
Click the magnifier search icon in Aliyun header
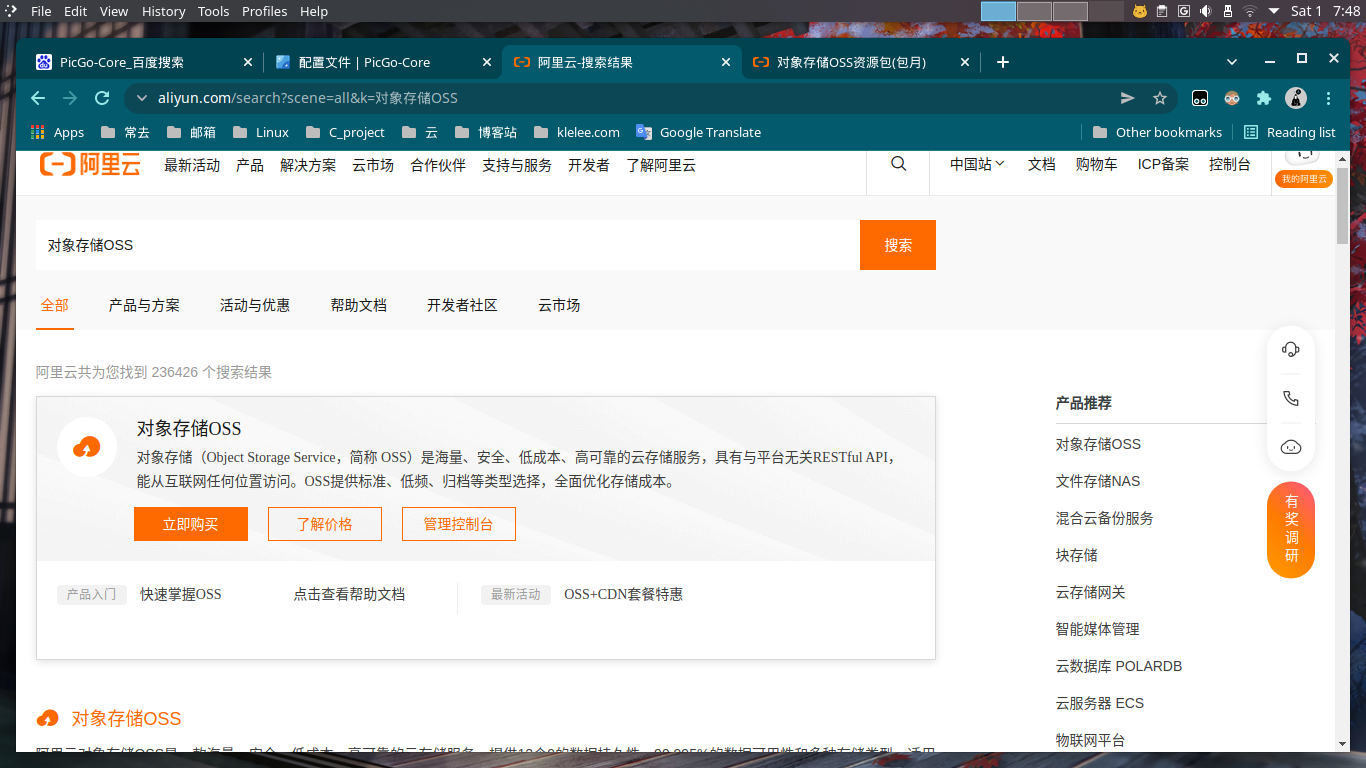[x=898, y=164]
